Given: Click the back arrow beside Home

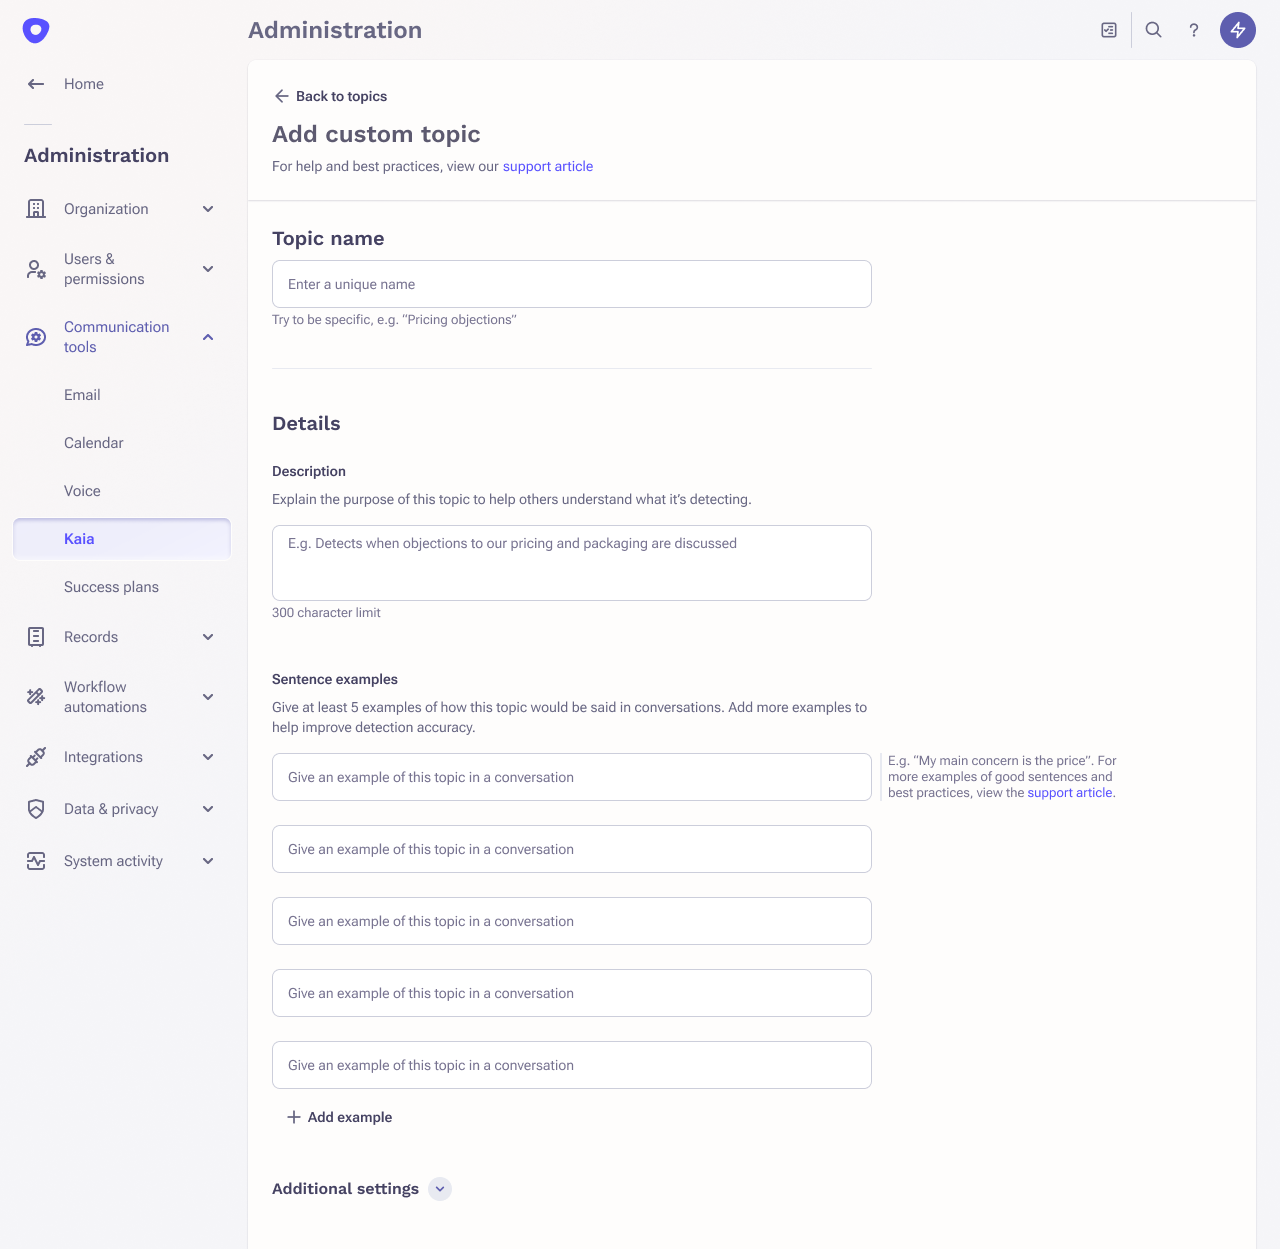Looking at the screenshot, I should (x=36, y=84).
